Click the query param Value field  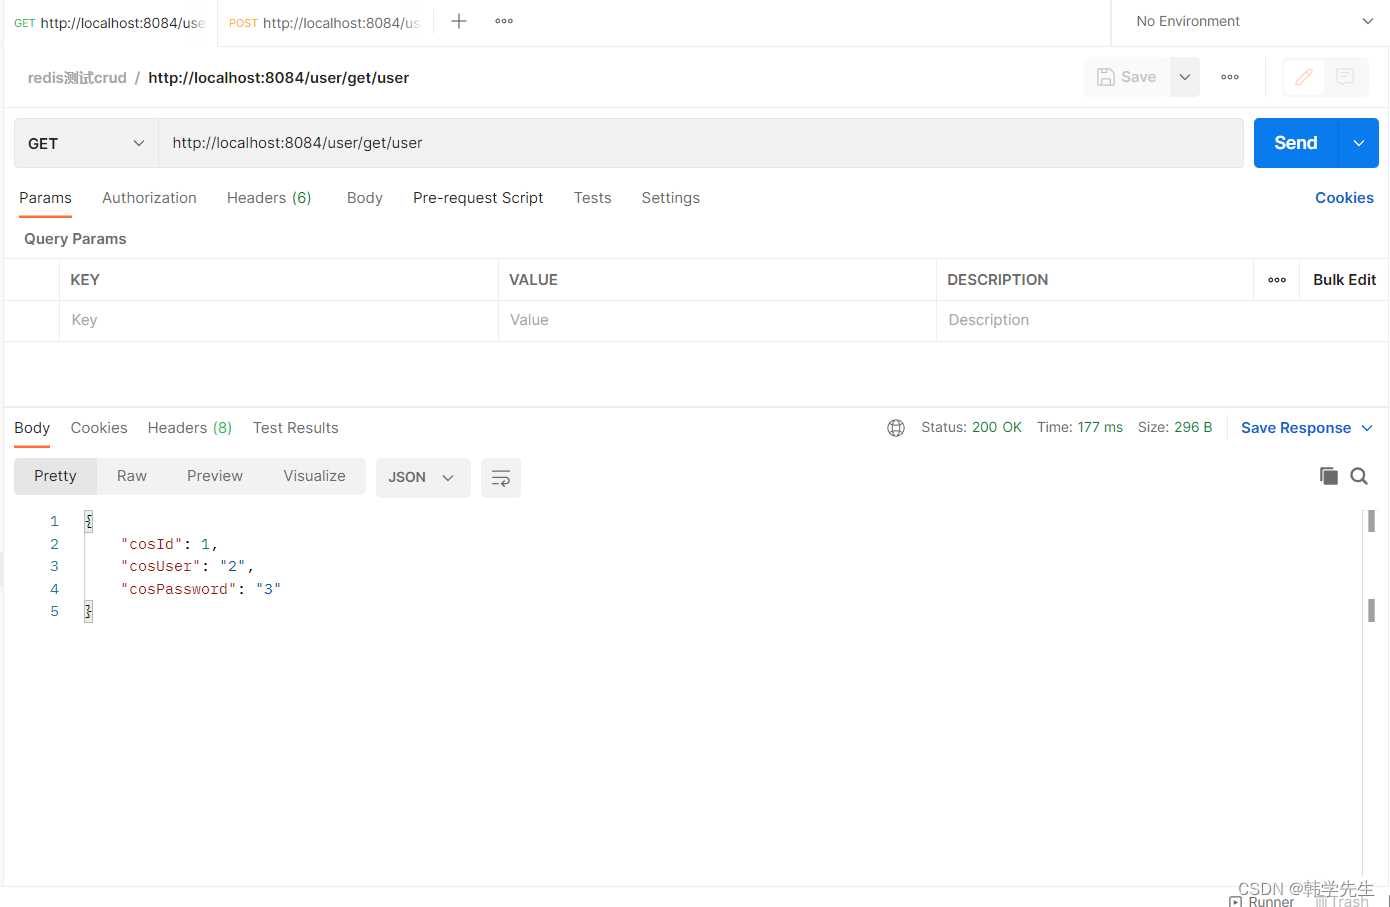point(717,320)
